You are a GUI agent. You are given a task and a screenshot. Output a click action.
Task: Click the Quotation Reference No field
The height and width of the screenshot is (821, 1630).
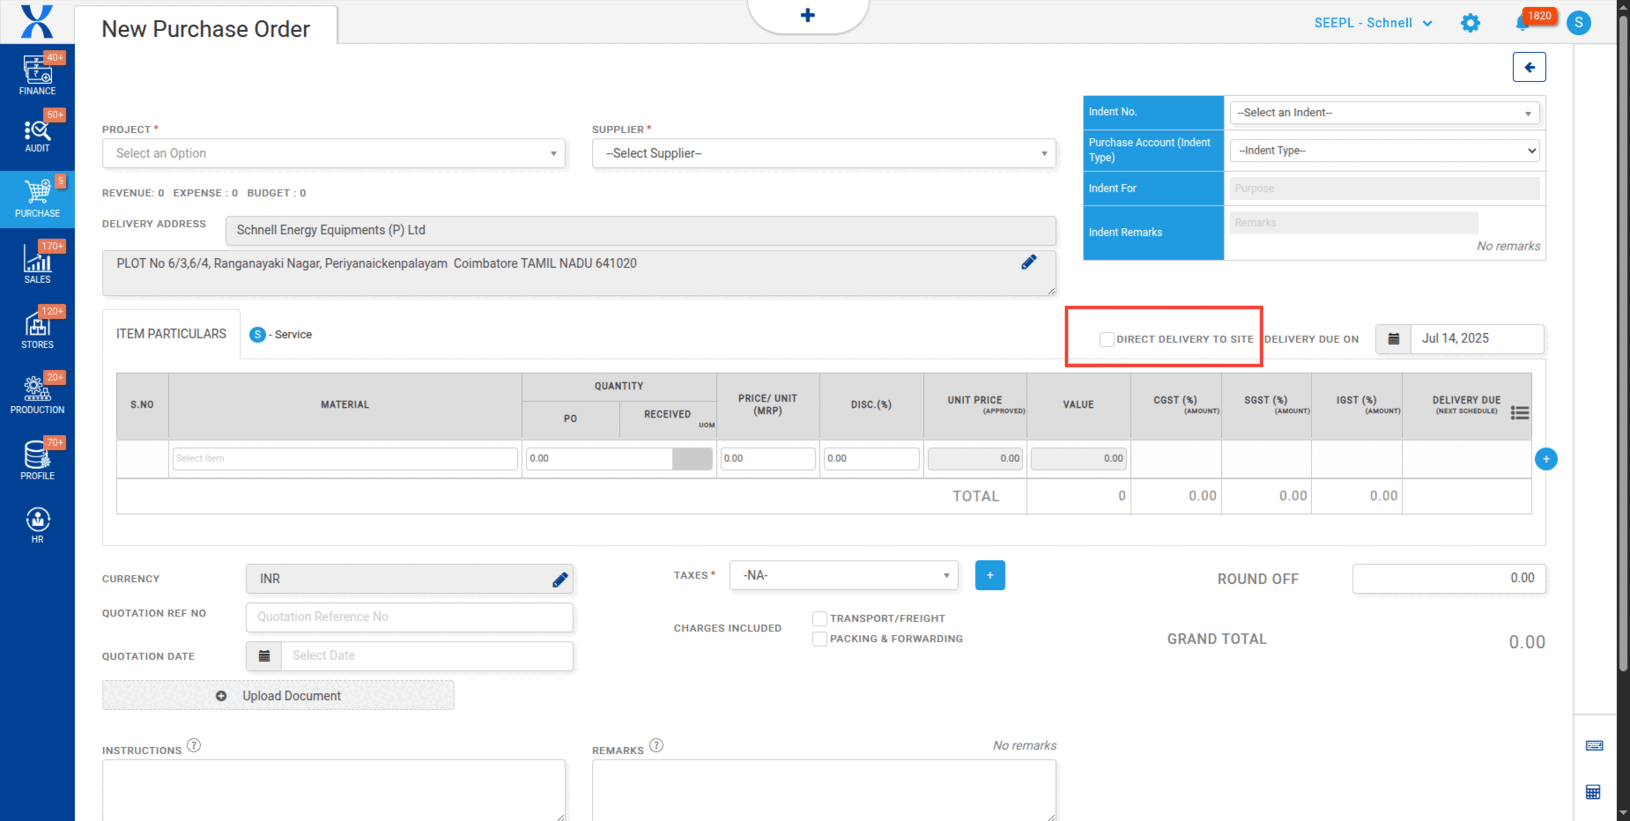(409, 617)
